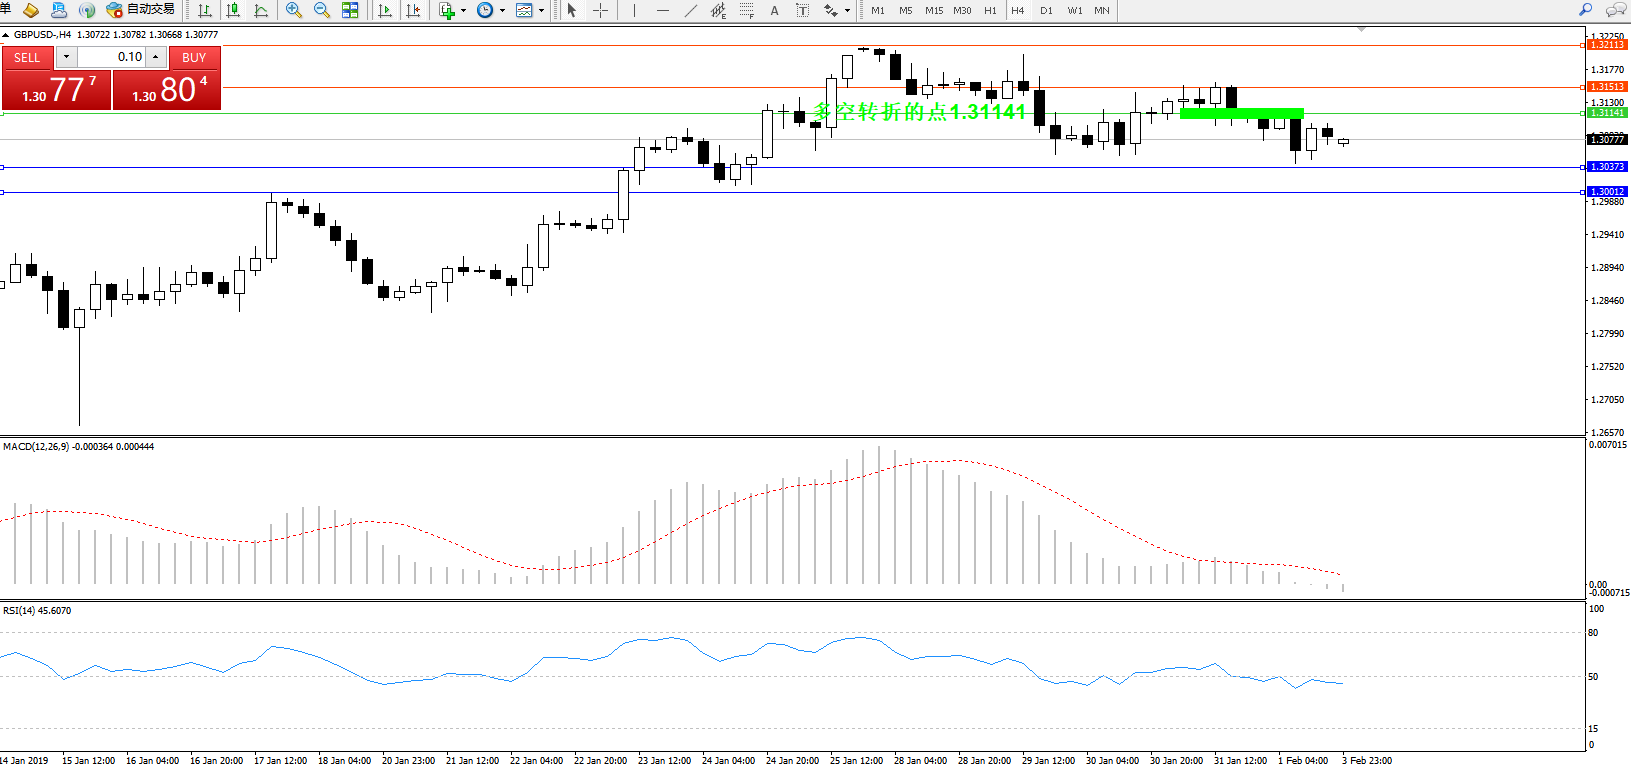Select the horizontal line drawing tool
Viewport: 1631px width, 771px height.
(662, 10)
